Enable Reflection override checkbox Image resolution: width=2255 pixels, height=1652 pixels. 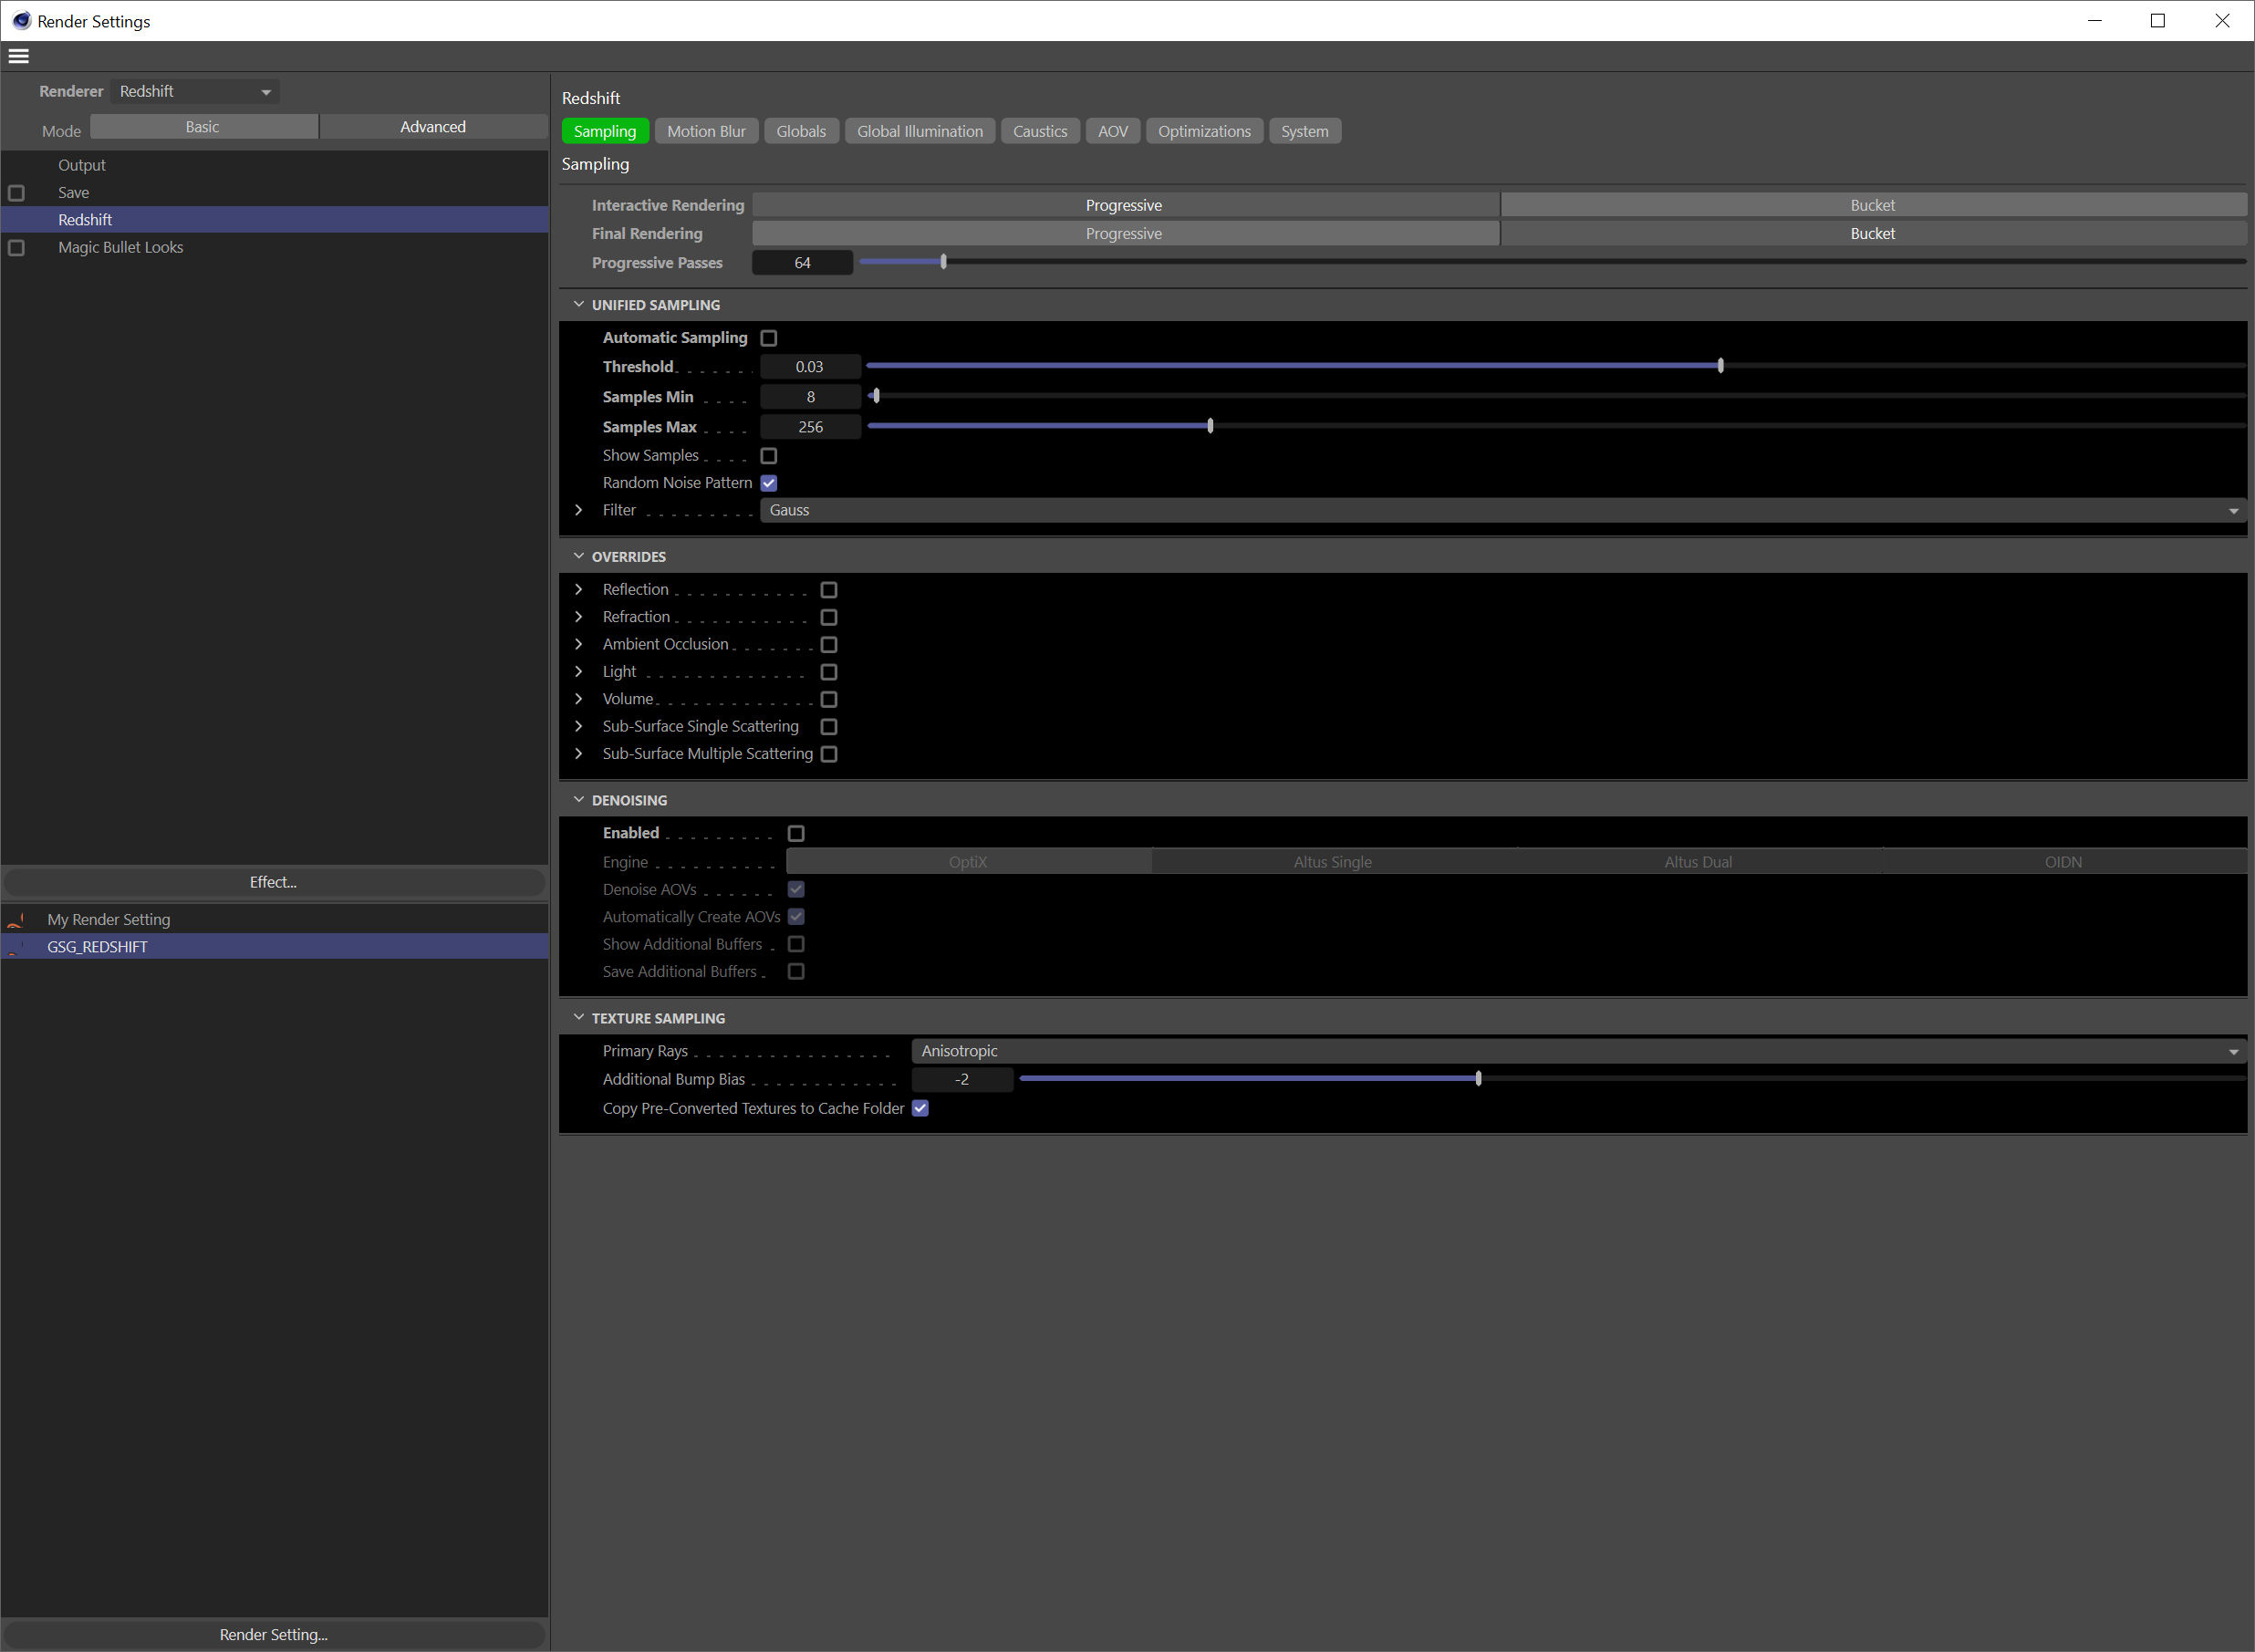[829, 590]
